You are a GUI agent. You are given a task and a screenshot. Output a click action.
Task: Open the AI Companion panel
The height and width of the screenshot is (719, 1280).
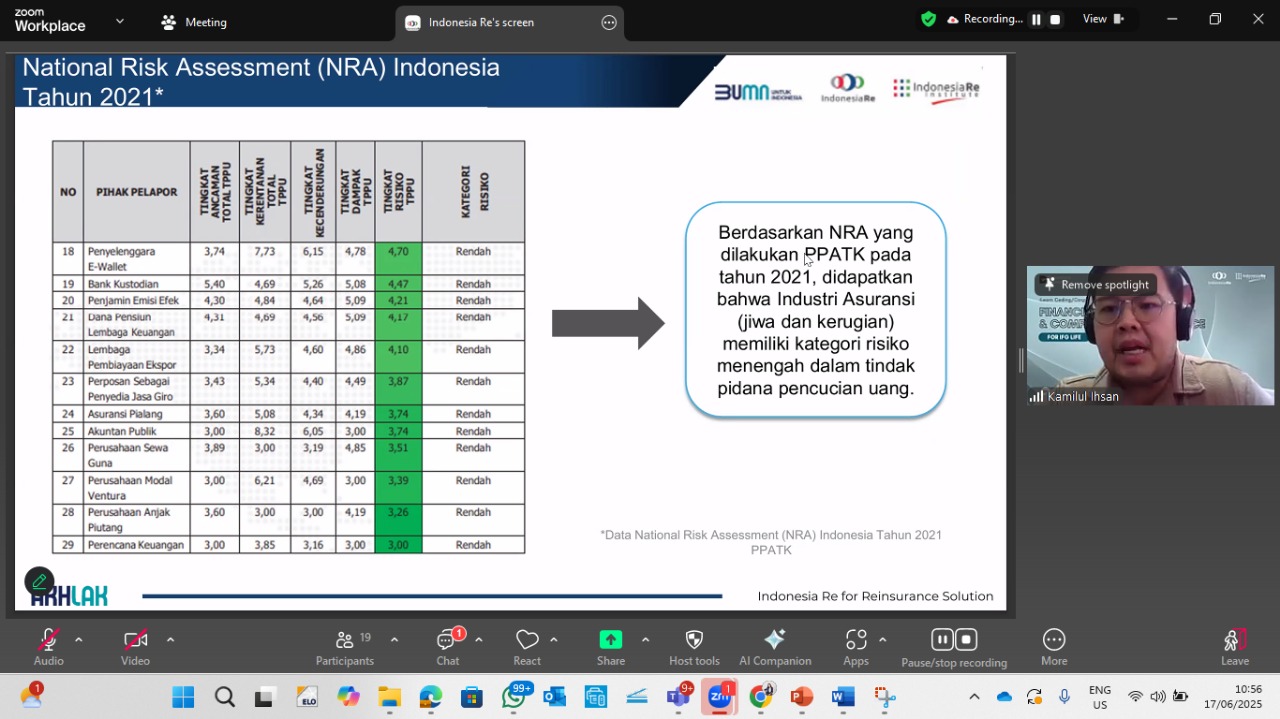coord(774,647)
